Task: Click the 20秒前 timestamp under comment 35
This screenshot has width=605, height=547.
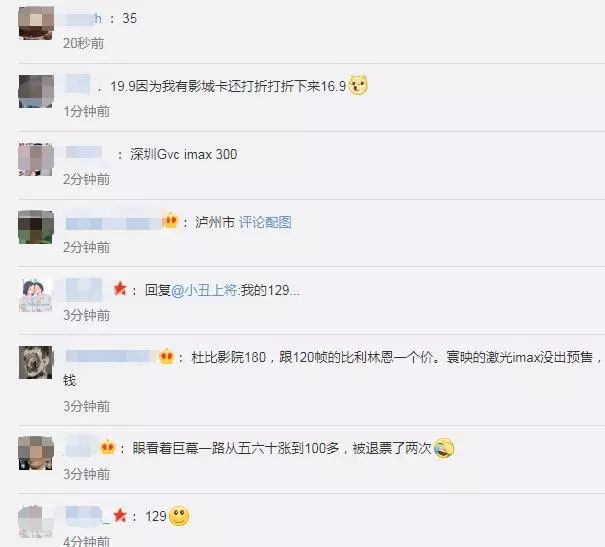Action: click(83, 43)
